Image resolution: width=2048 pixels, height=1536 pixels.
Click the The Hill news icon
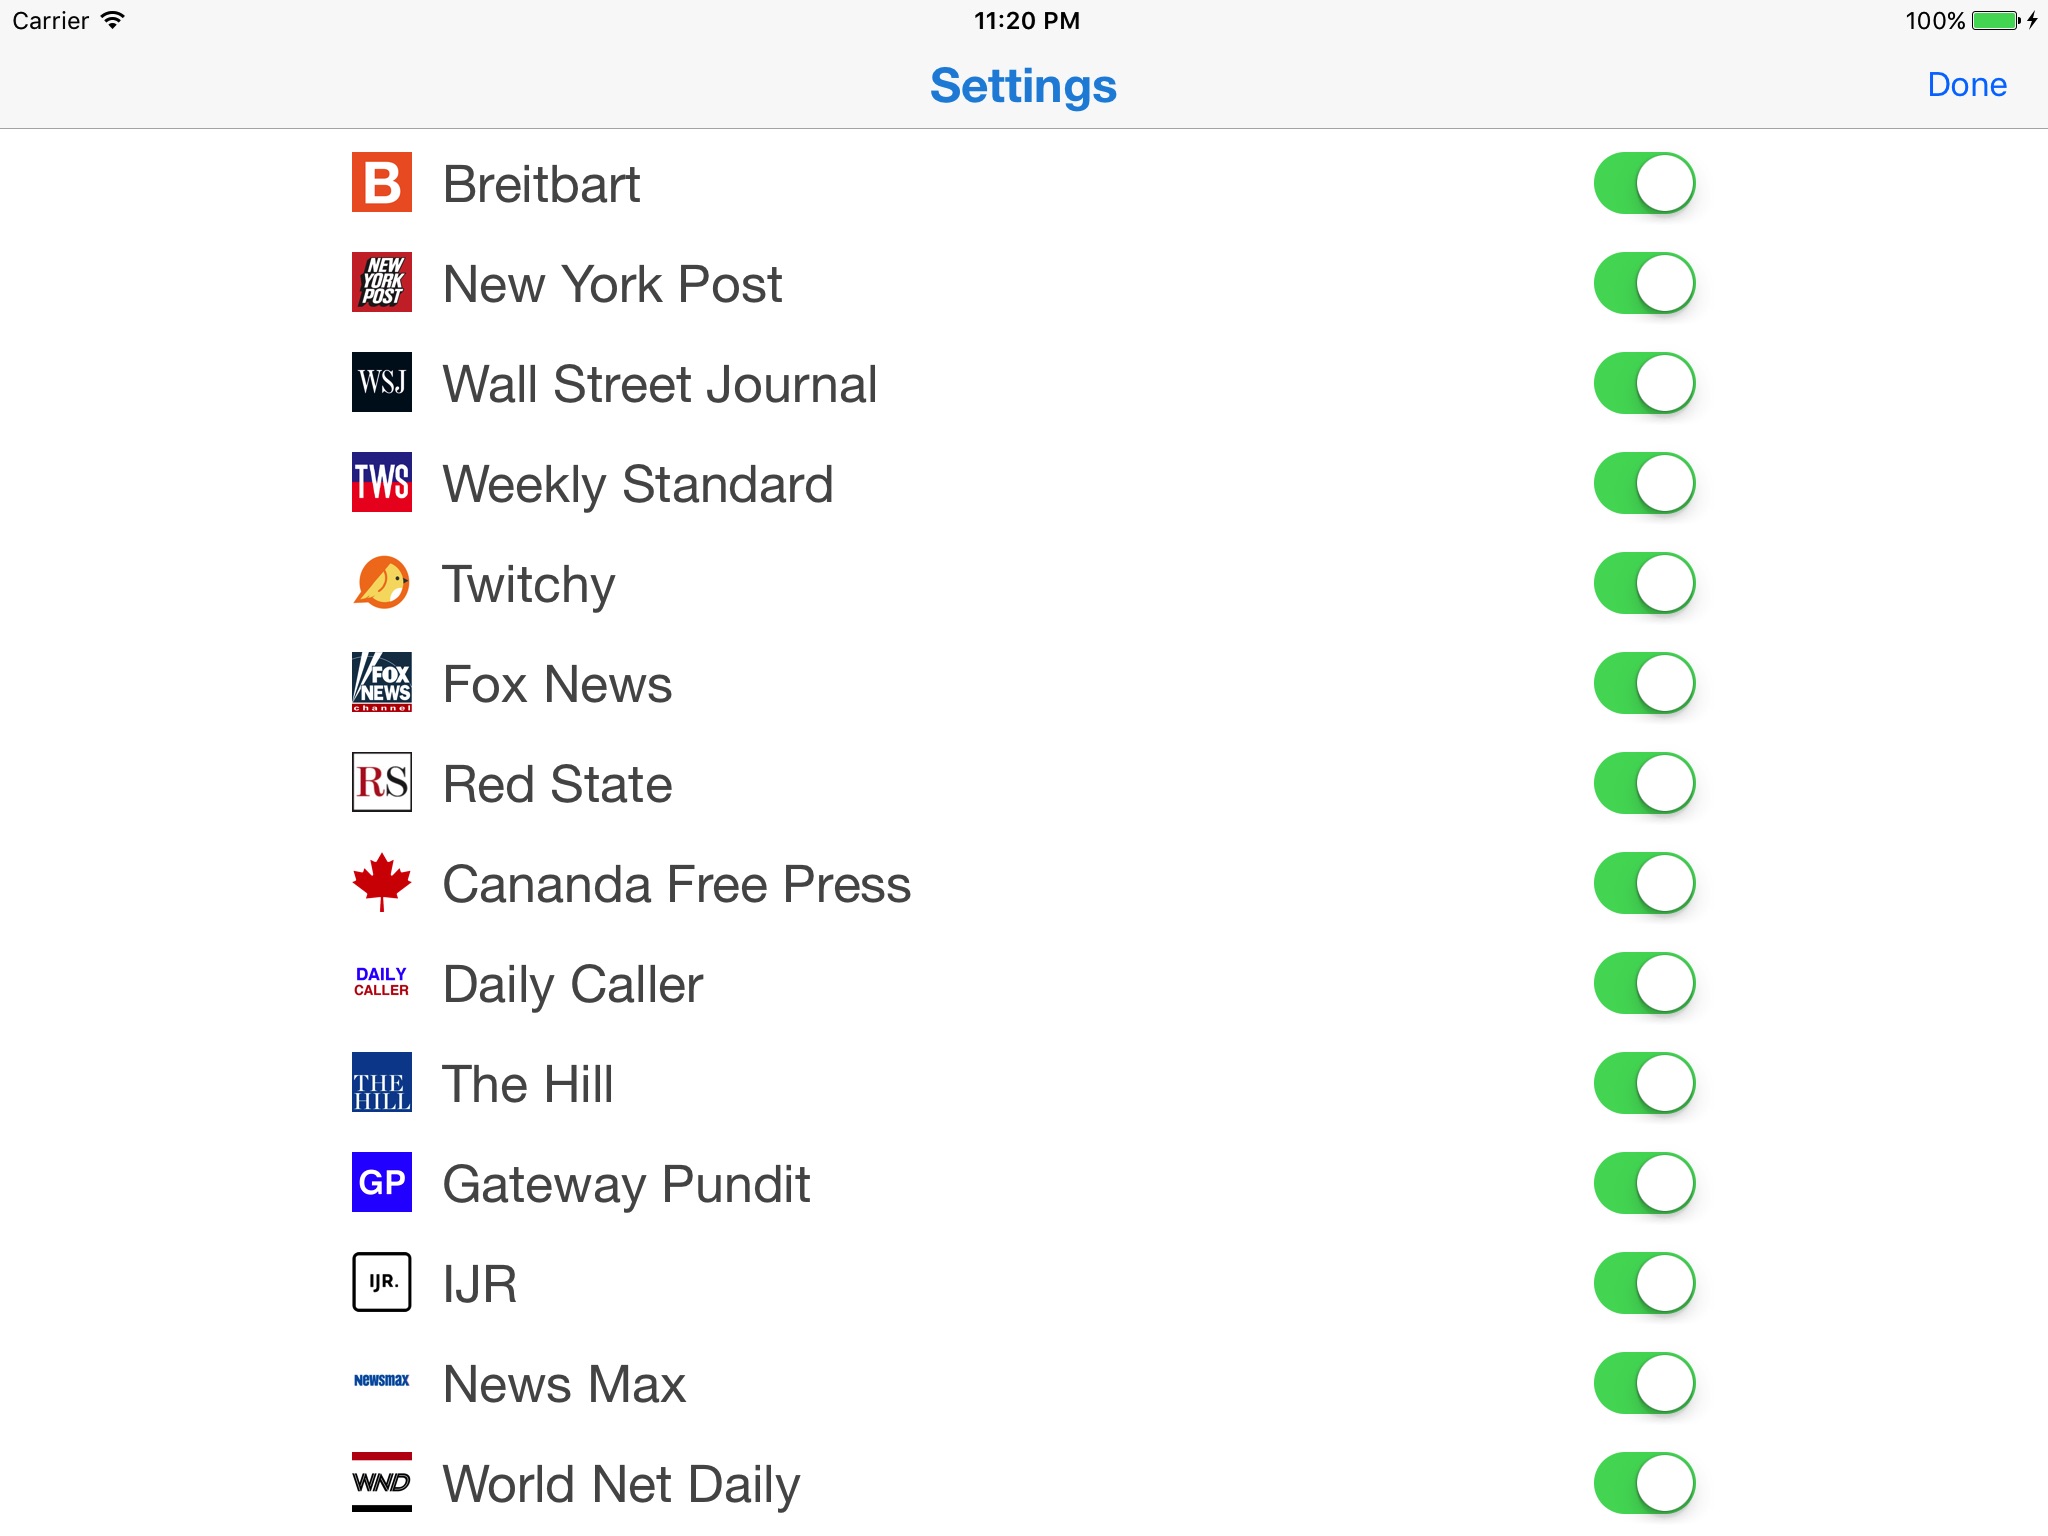[x=382, y=1083]
